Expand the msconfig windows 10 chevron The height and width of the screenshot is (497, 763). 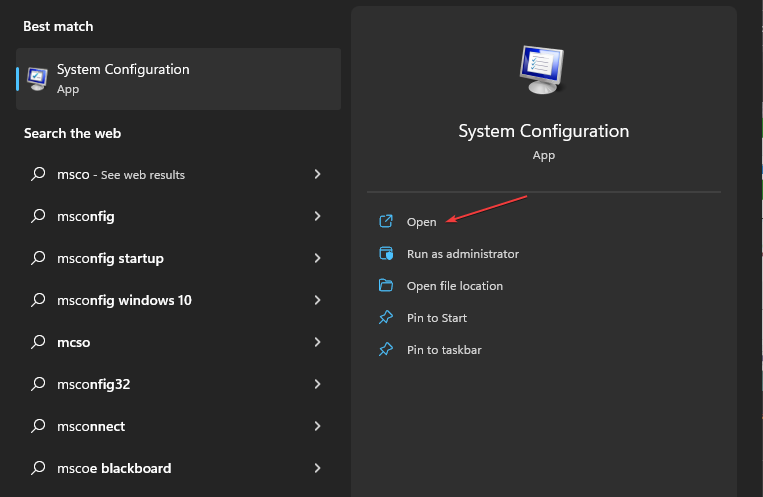coord(317,300)
